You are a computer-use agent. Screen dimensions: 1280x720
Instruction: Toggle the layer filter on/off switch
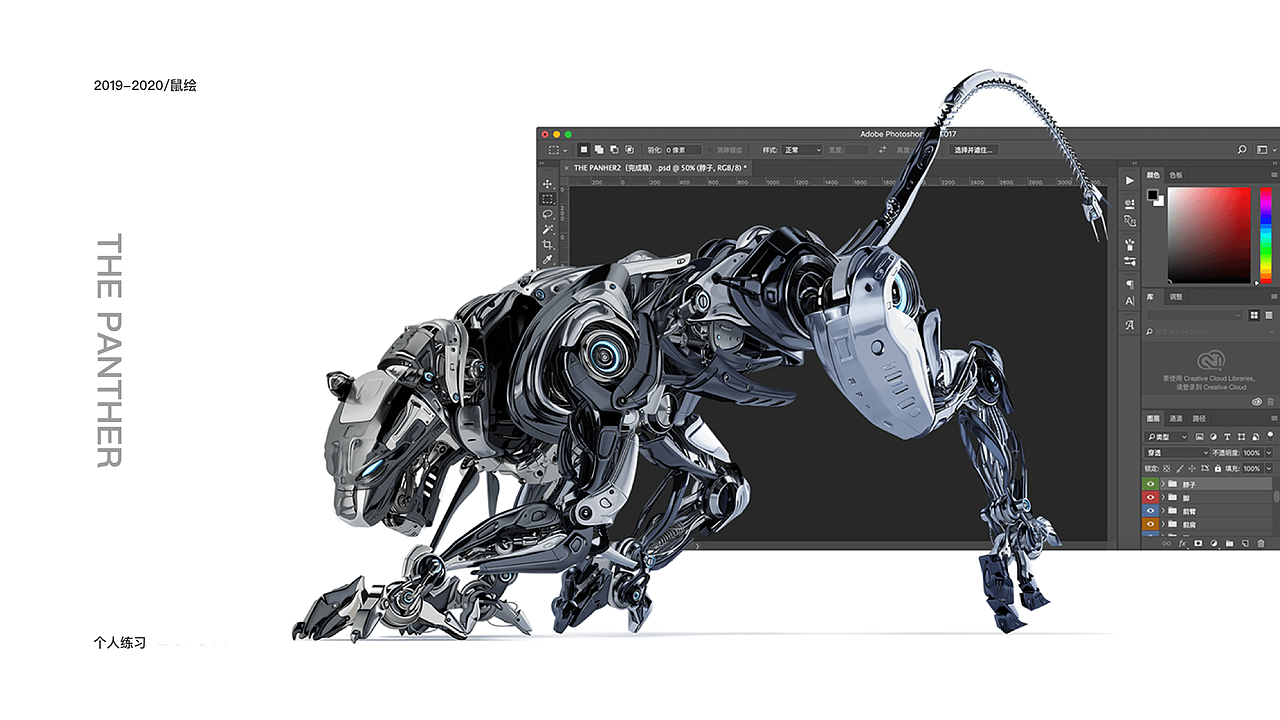(x=1270, y=436)
